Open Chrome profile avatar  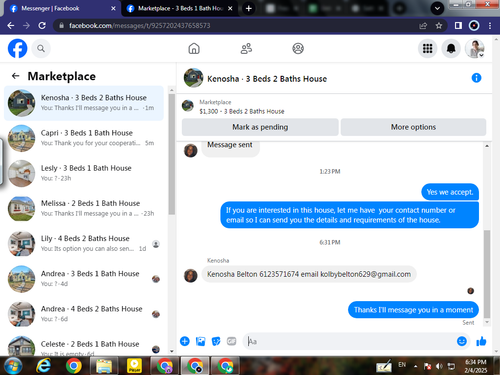pos(474,26)
